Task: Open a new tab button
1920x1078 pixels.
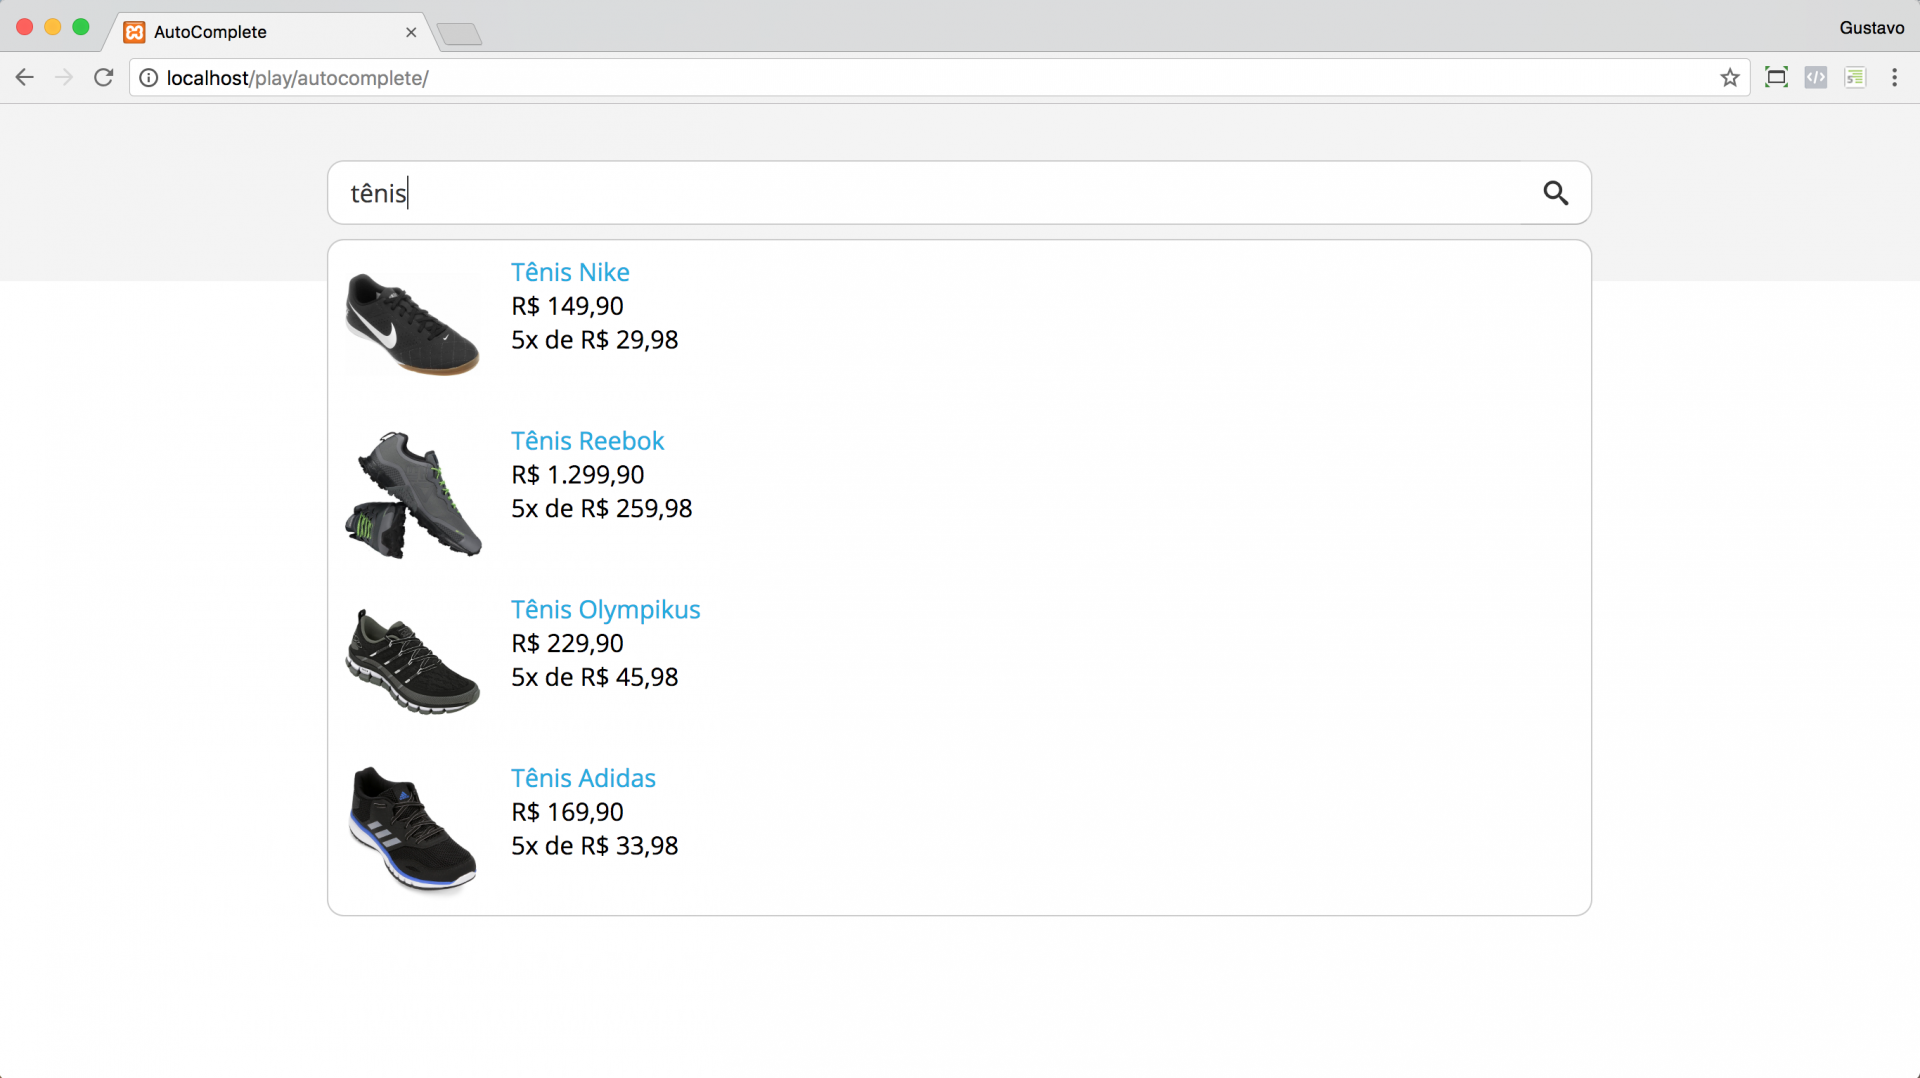Action: (x=460, y=34)
